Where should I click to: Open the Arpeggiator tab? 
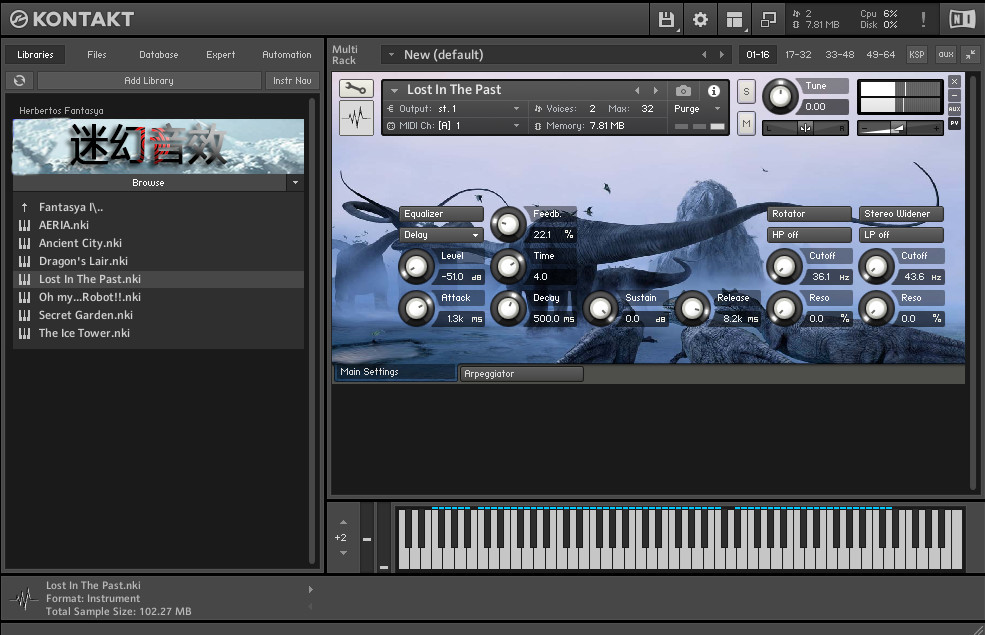521,374
